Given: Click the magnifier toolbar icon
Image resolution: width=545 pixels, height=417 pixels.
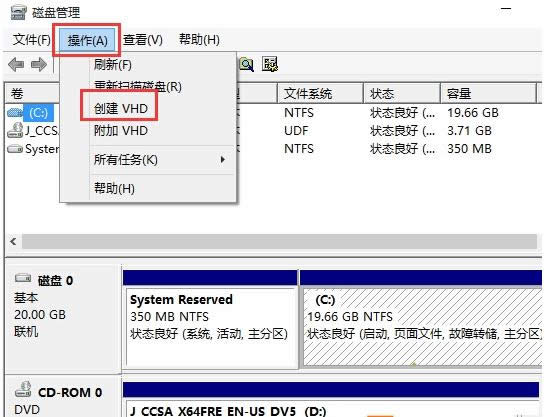Looking at the screenshot, I should click(x=247, y=65).
